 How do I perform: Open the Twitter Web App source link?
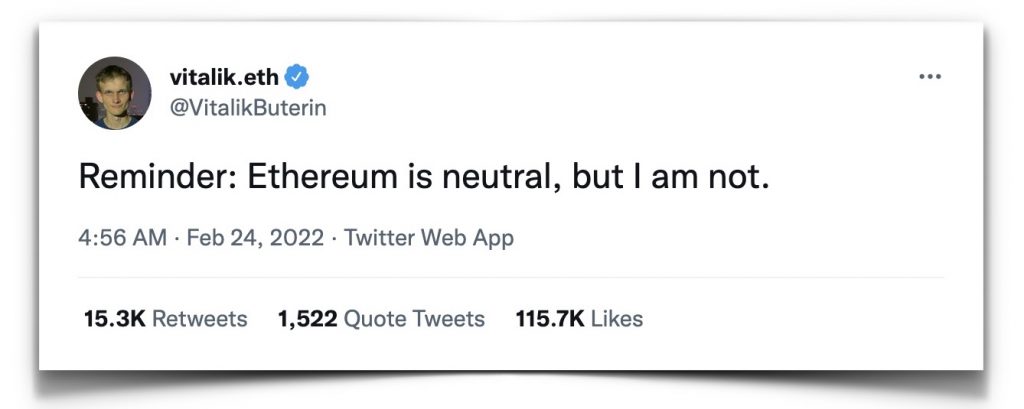428,239
